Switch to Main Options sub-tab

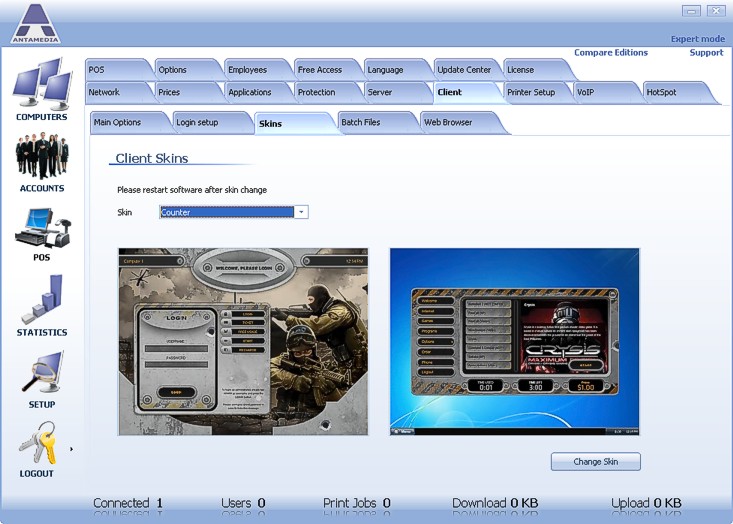coord(129,122)
